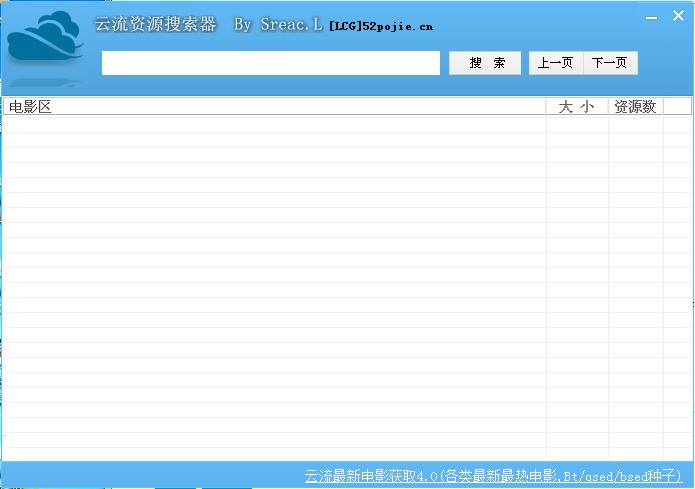Click the 资源数 column header
This screenshot has height=489, width=695.
pyautogui.click(x=635, y=106)
